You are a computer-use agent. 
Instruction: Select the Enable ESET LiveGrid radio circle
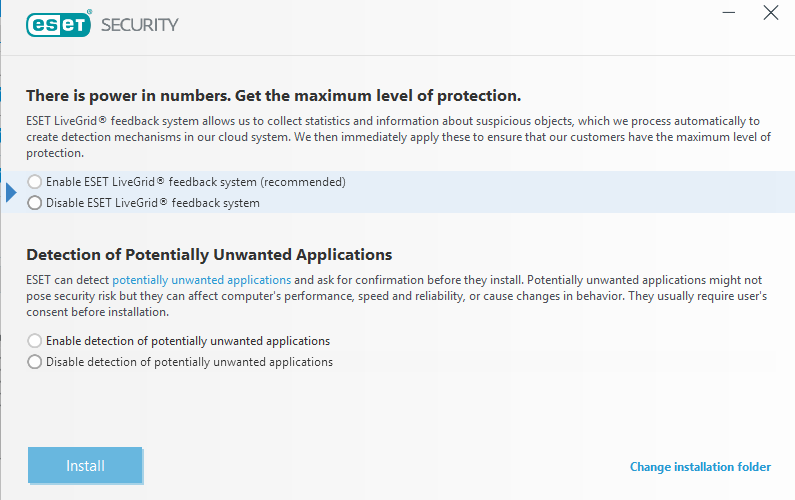[35, 182]
